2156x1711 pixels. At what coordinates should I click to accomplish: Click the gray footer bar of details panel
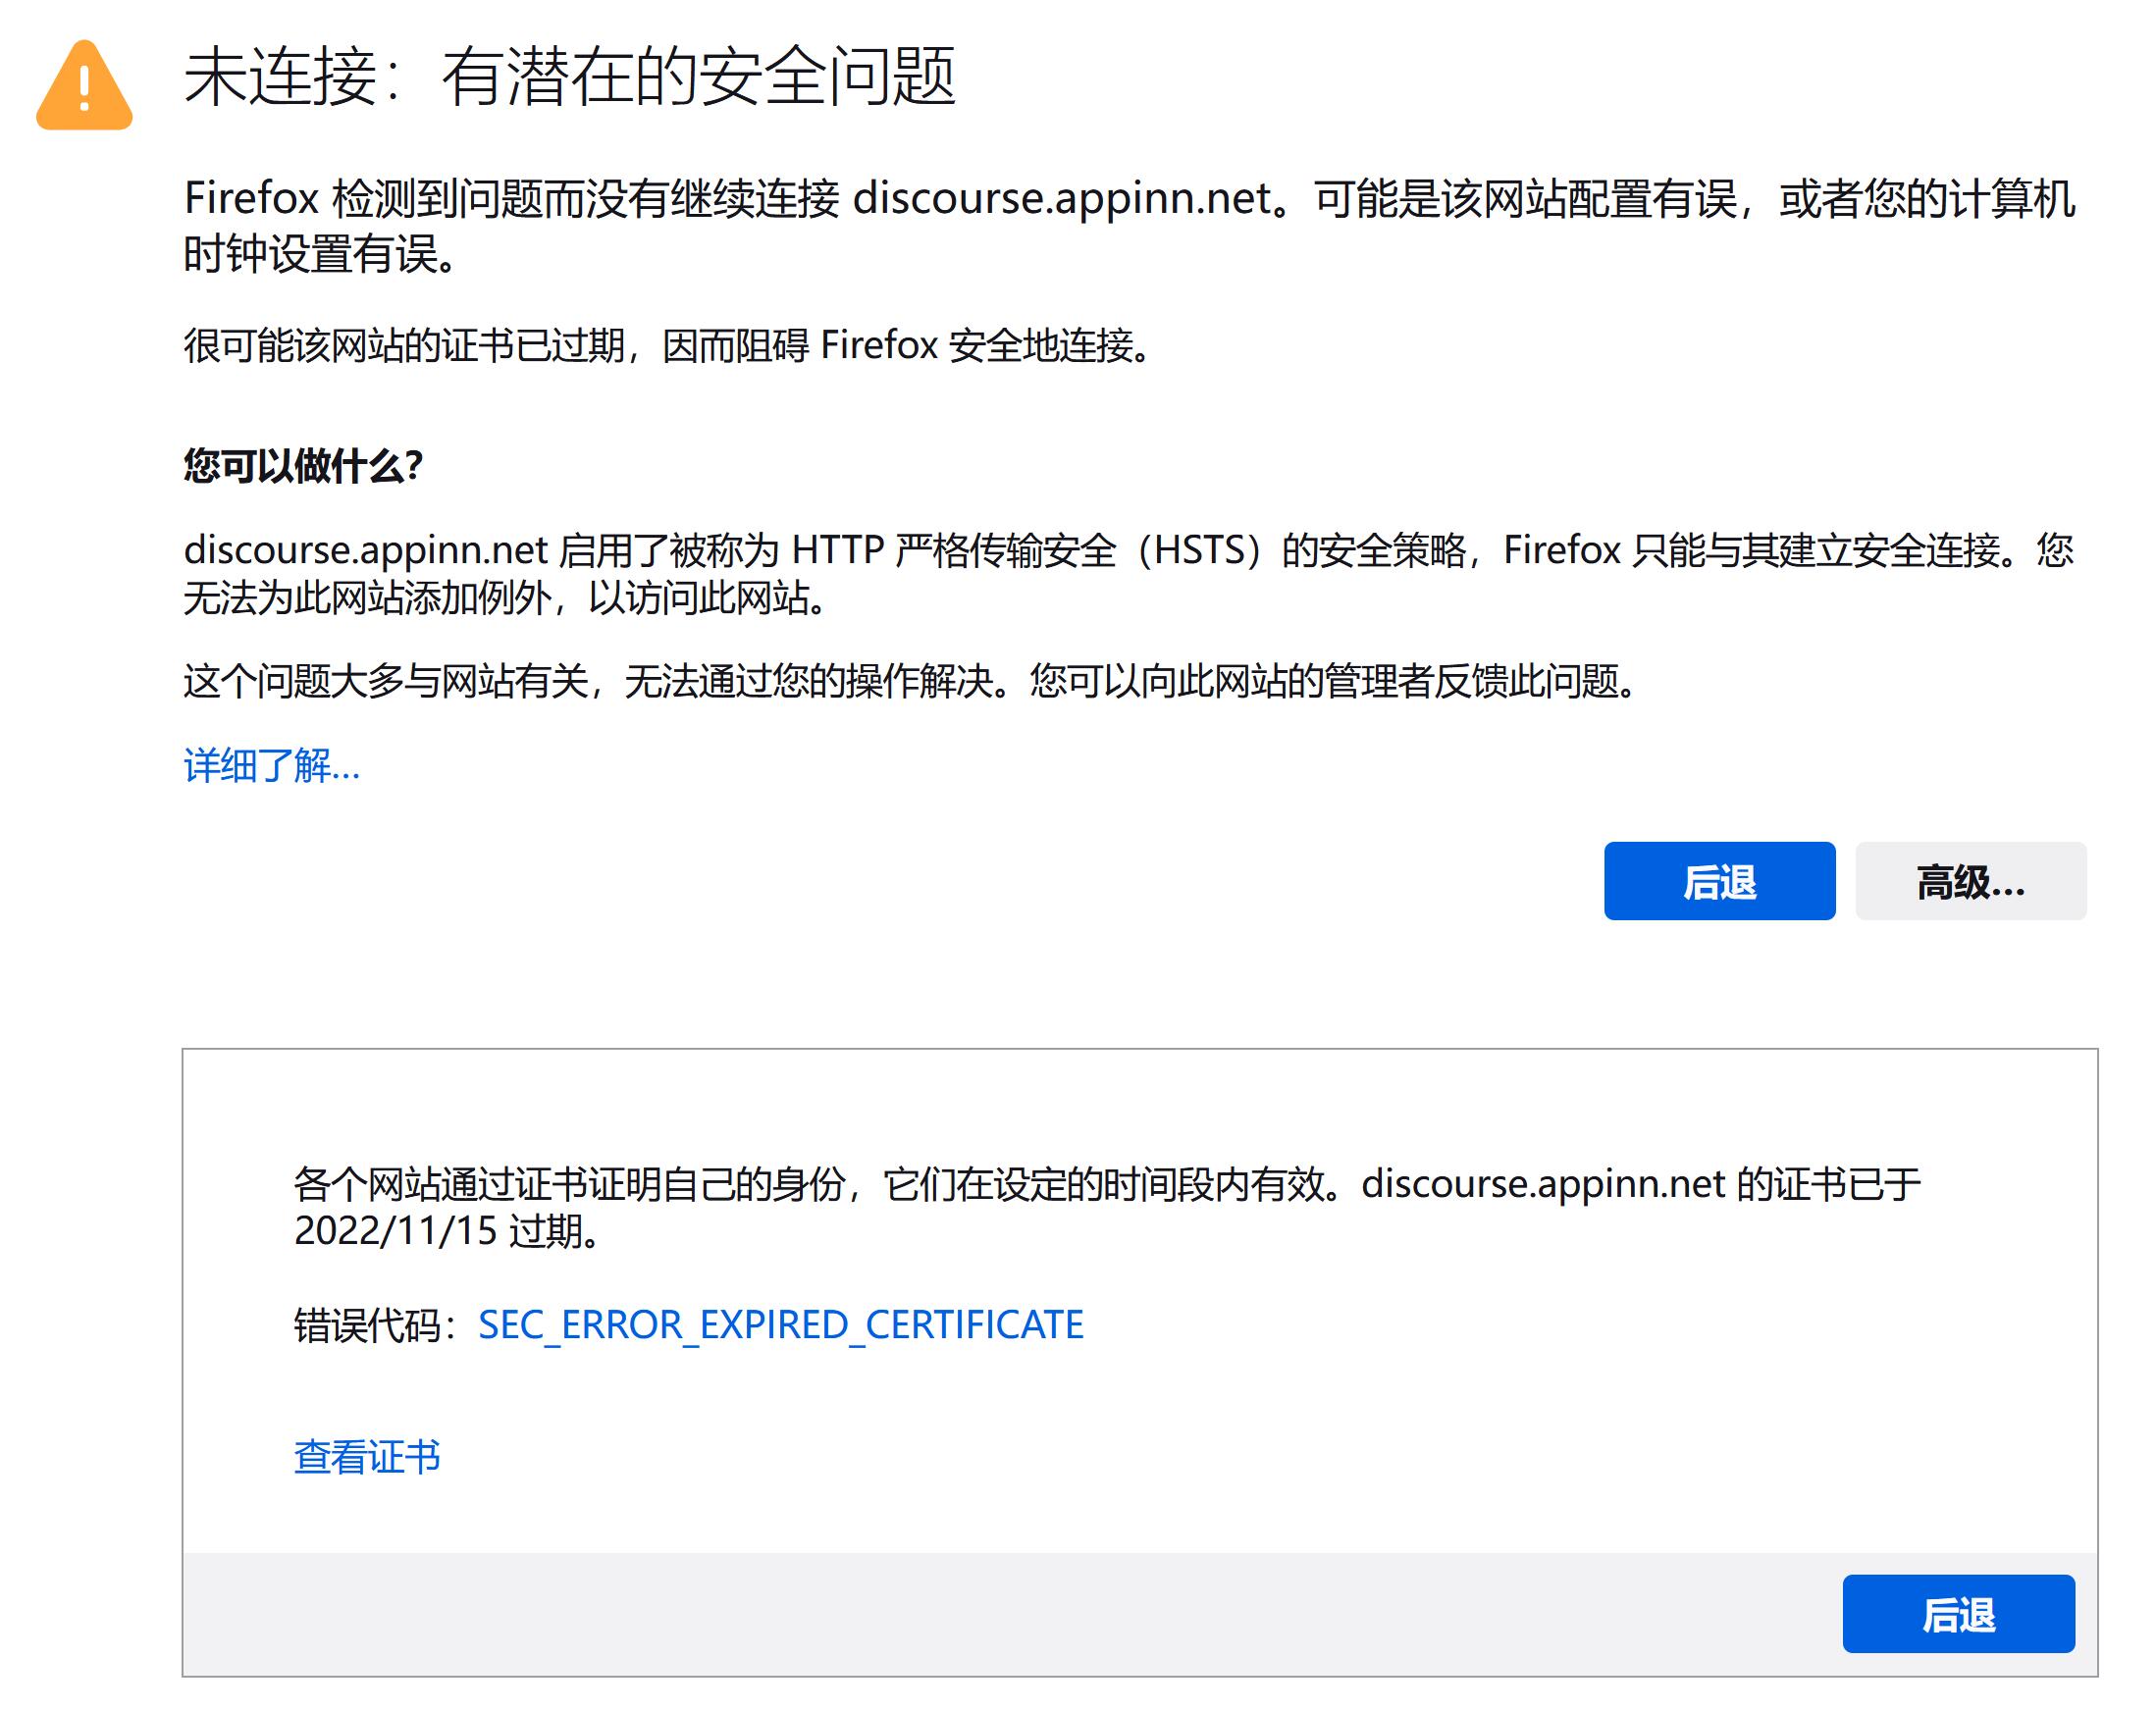coord(1000,1613)
